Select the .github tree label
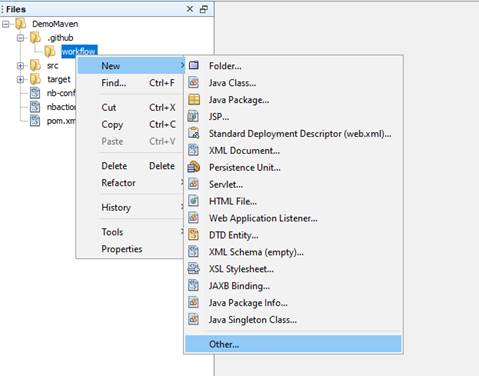The height and width of the screenshot is (376, 479). pyautogui.click(x=60, y=38)
